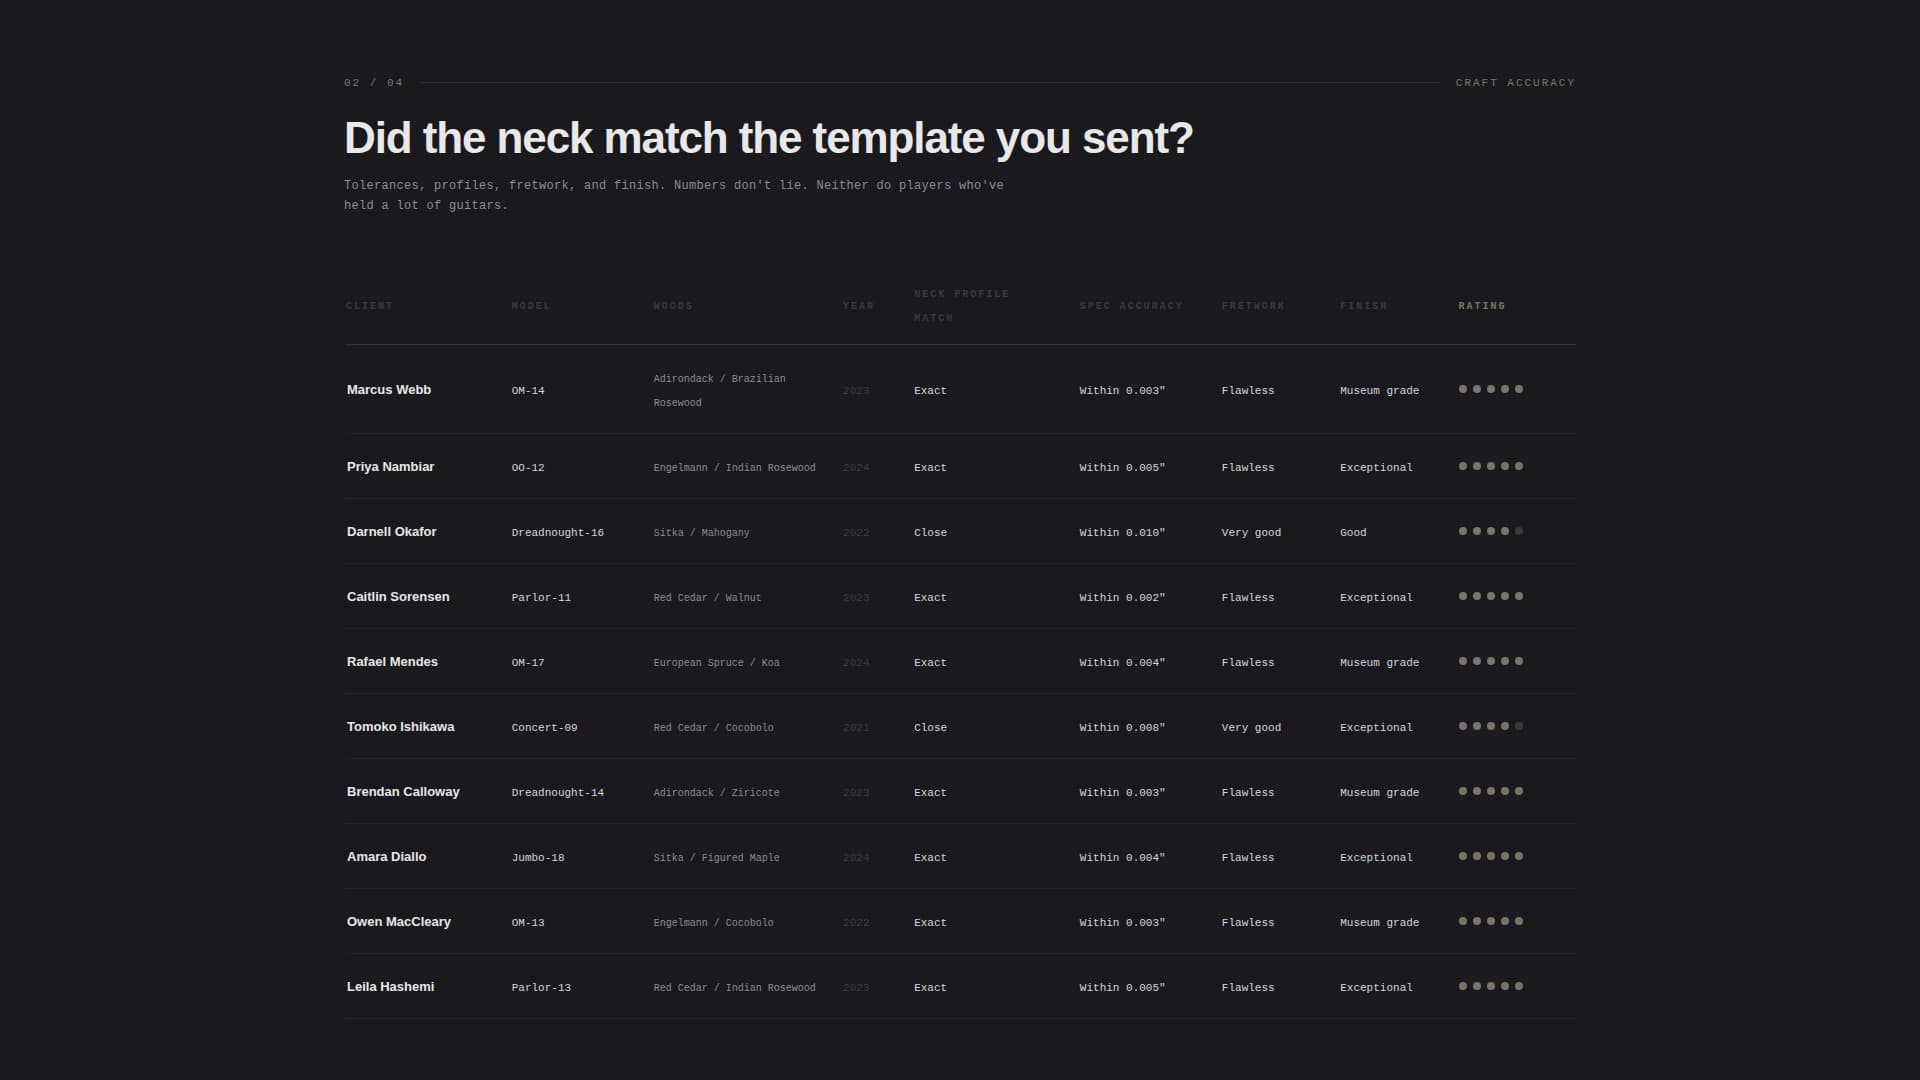Image resolution: width=1920 pixels, height=1080 pixels.
Task: Select client name Priya Nambiar
Action: click(390, 467)
